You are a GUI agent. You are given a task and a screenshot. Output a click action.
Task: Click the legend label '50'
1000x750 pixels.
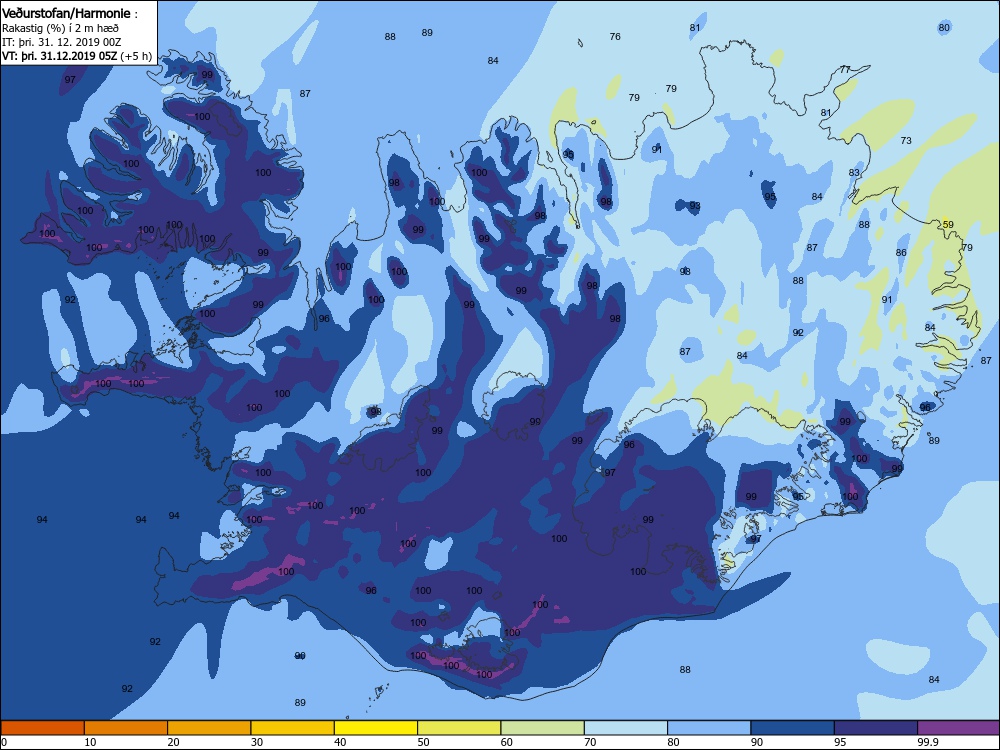[423, 742]
